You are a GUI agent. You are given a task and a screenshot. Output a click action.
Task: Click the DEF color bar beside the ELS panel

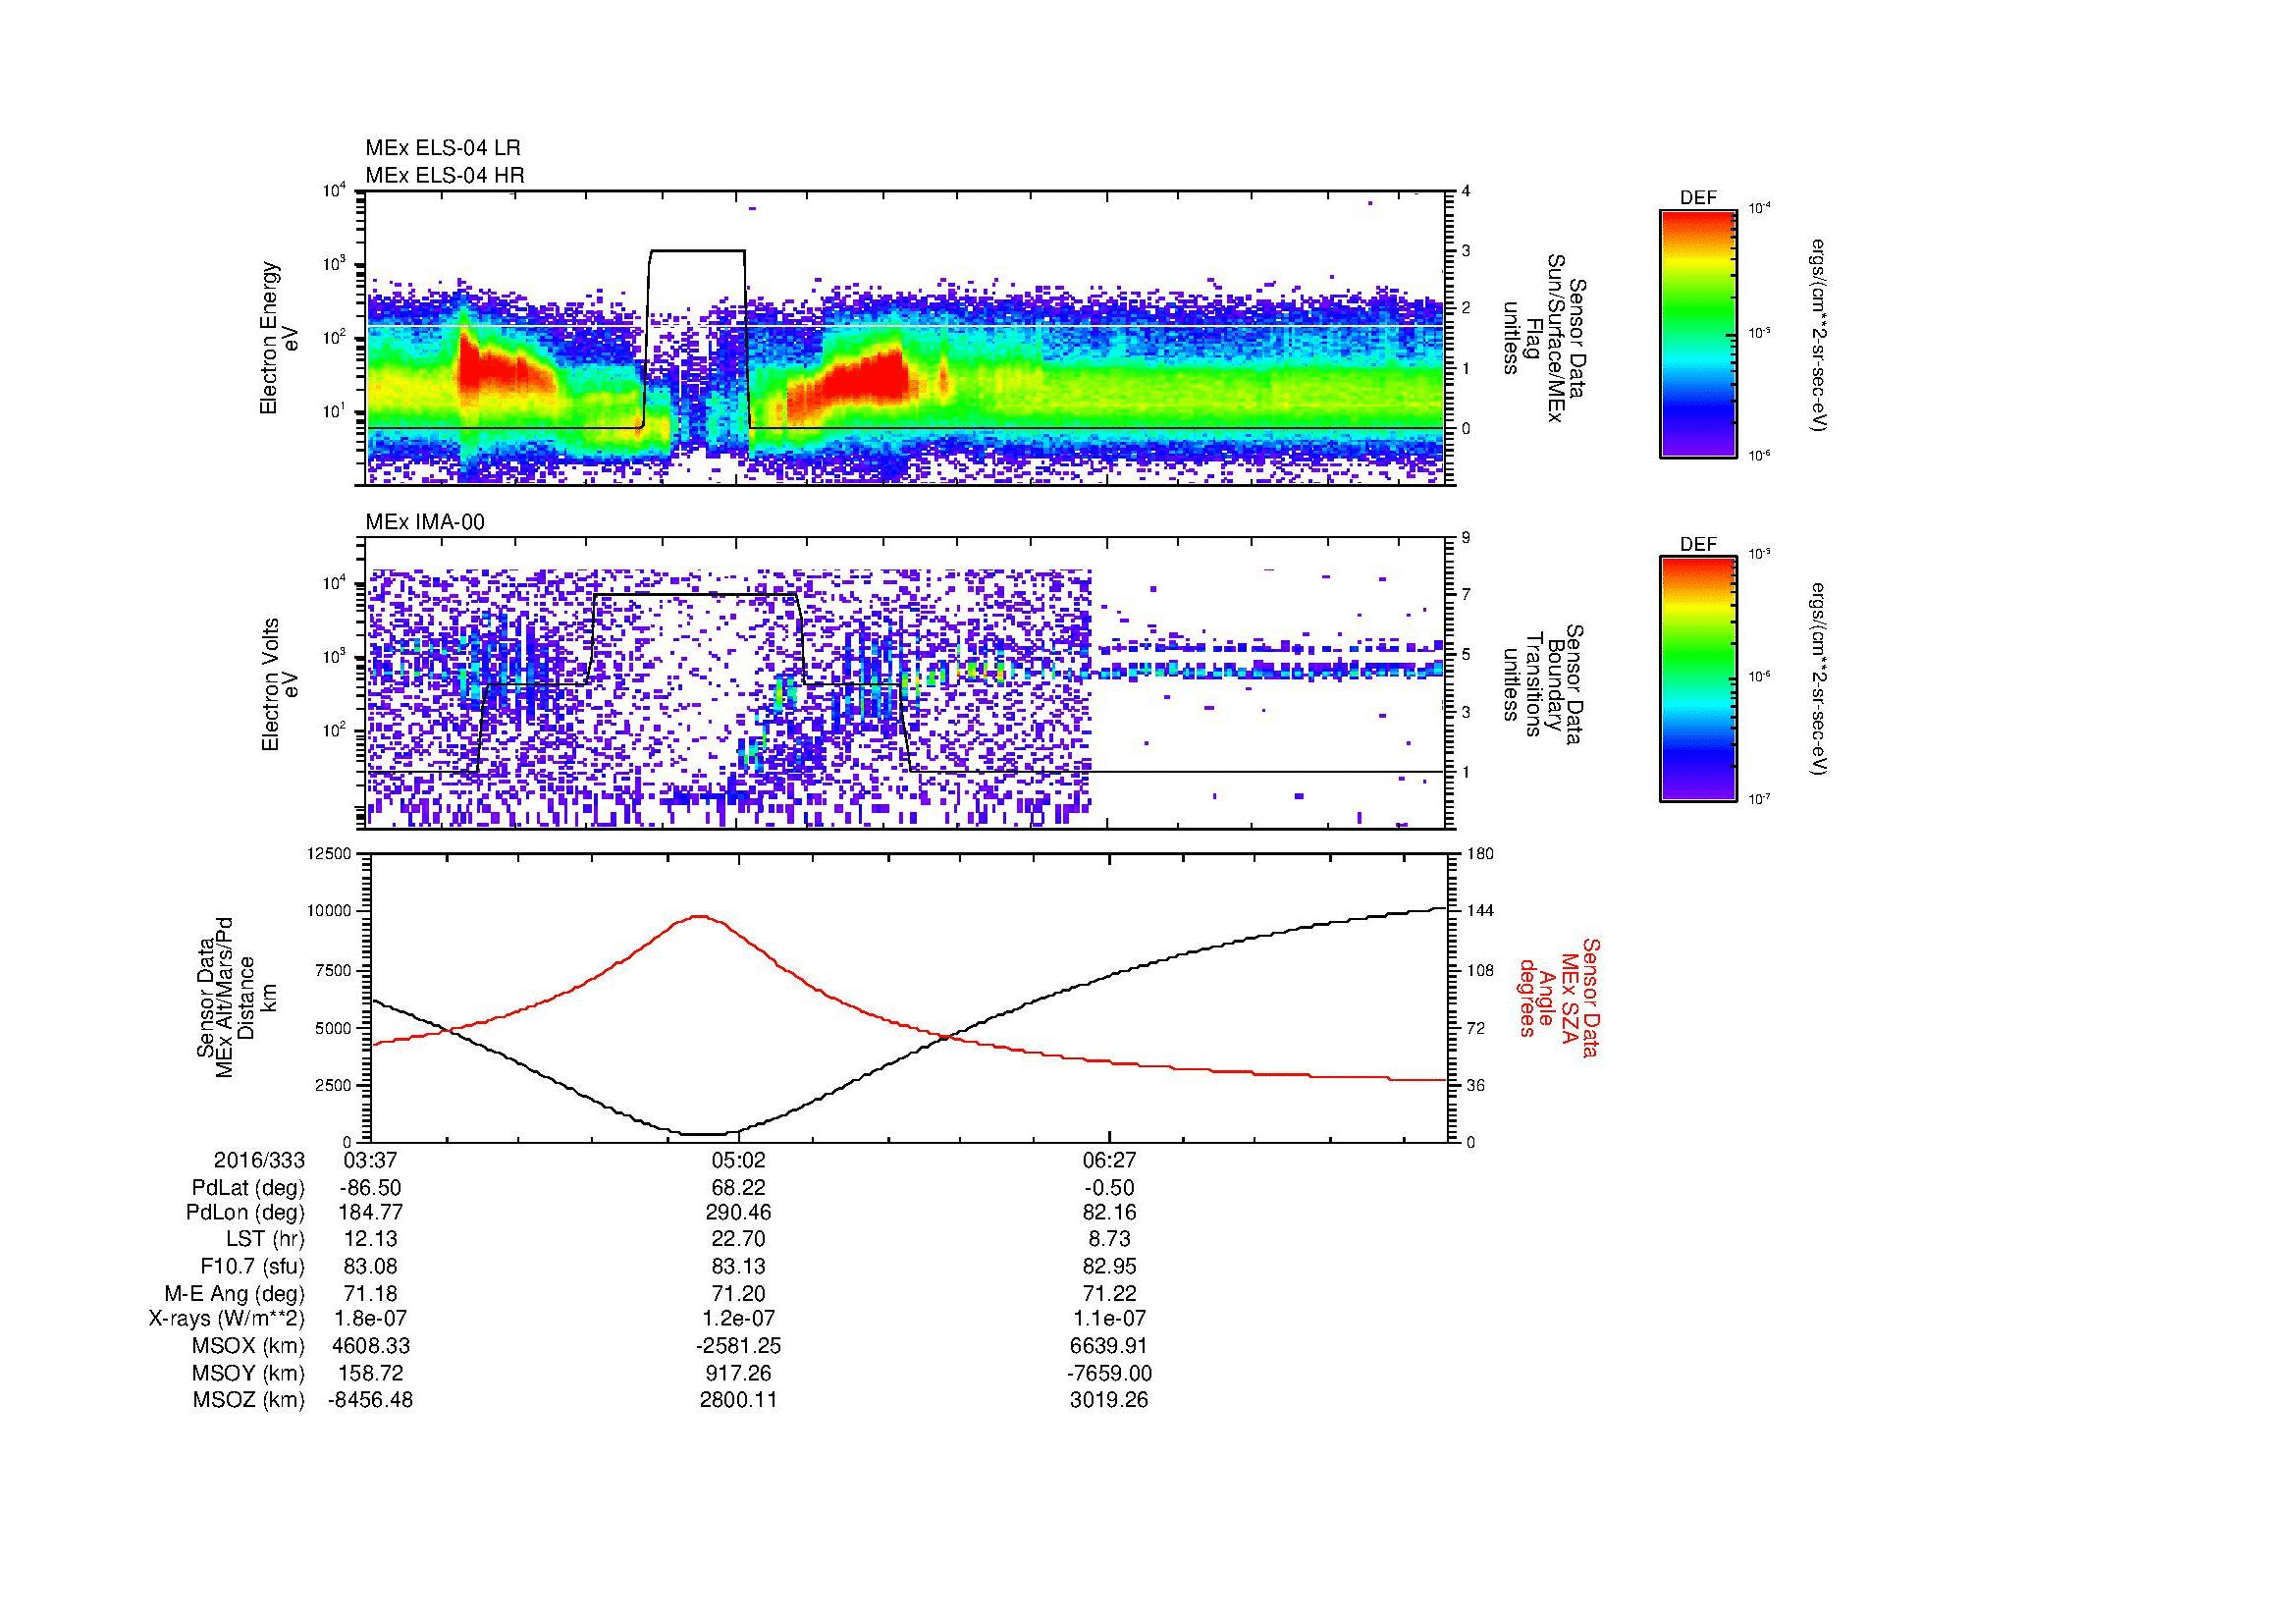[1698, 333]
